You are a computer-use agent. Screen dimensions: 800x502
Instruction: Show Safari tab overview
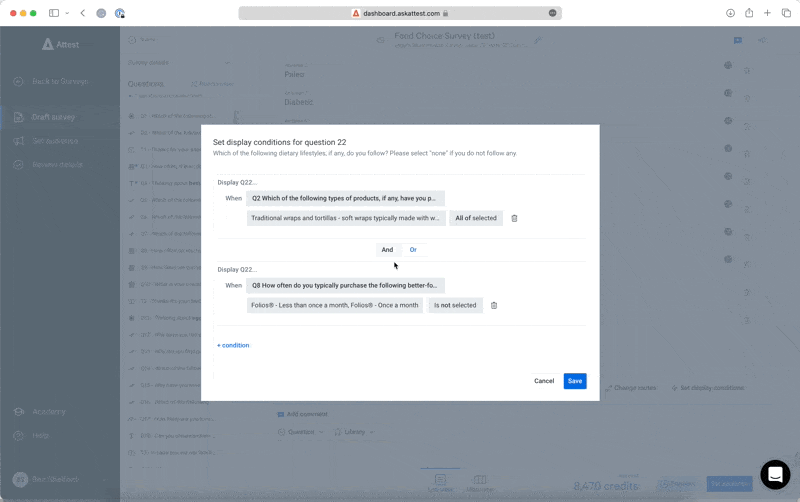[x=786, y=13]
